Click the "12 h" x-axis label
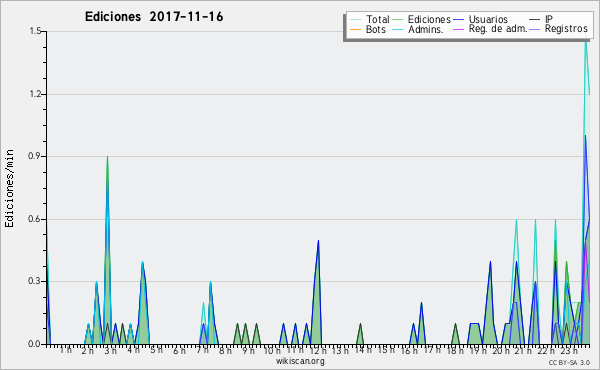 coord(318,351)
